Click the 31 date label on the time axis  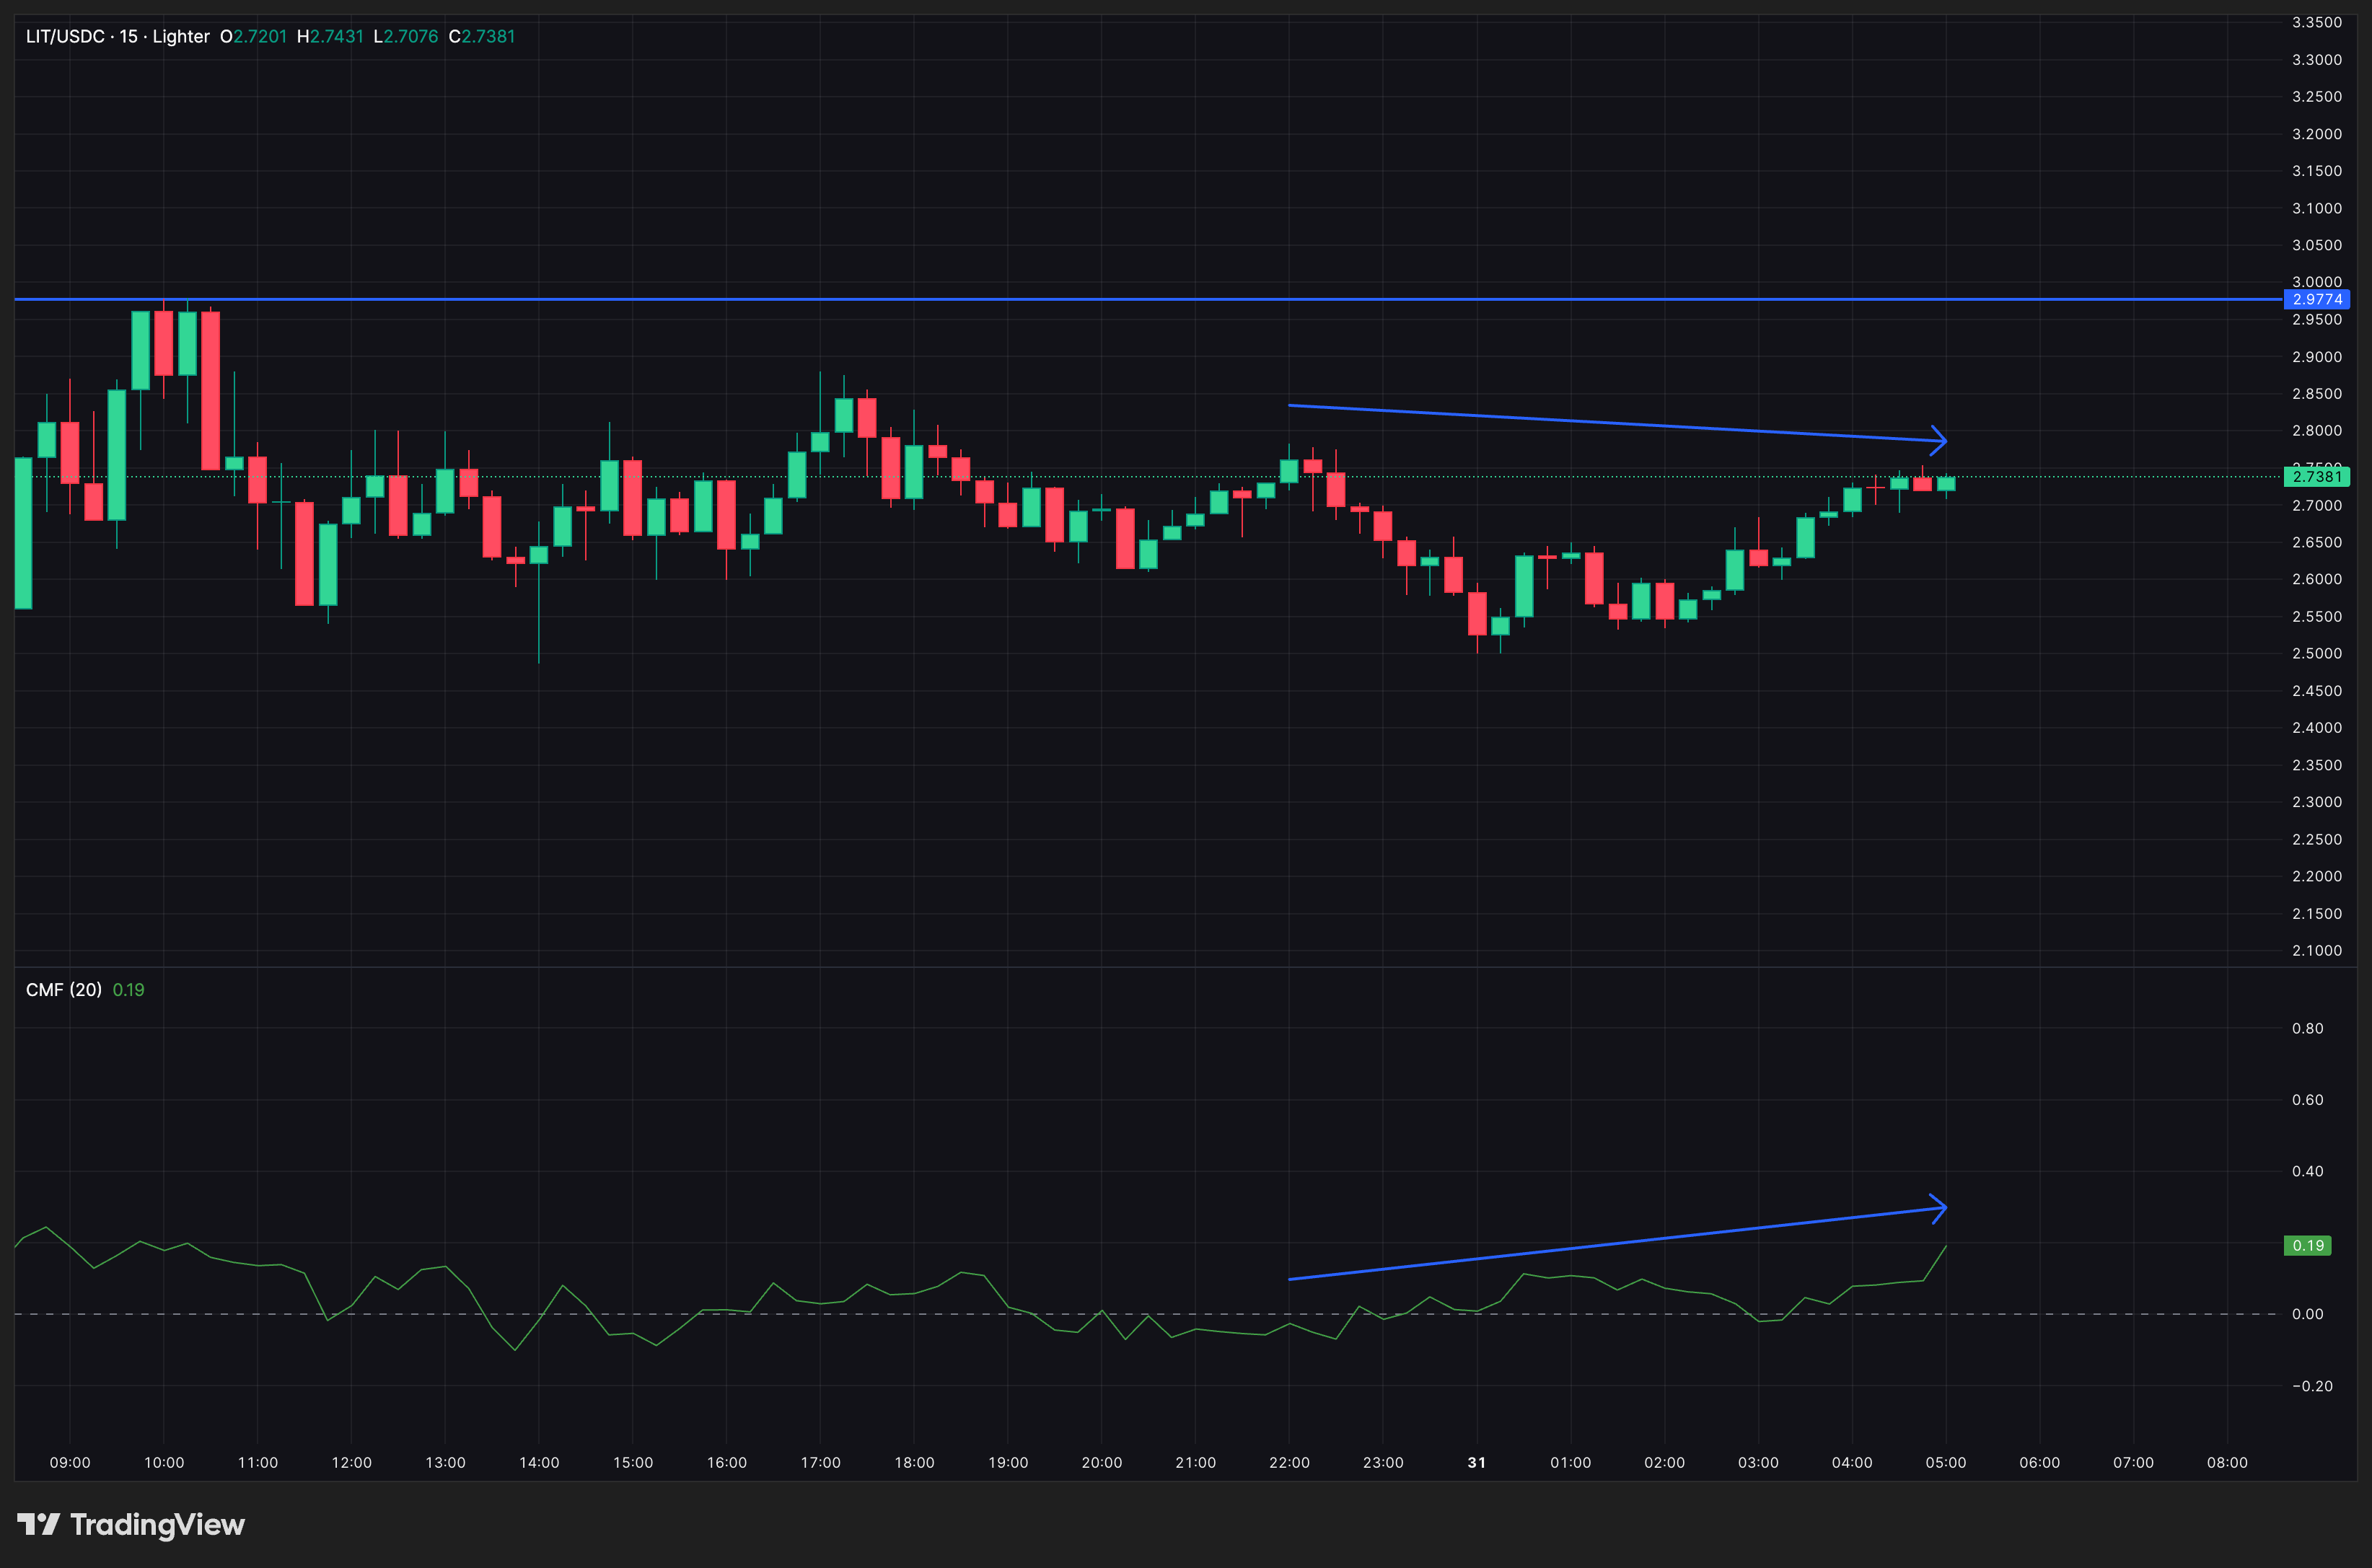[1477, 1461]
